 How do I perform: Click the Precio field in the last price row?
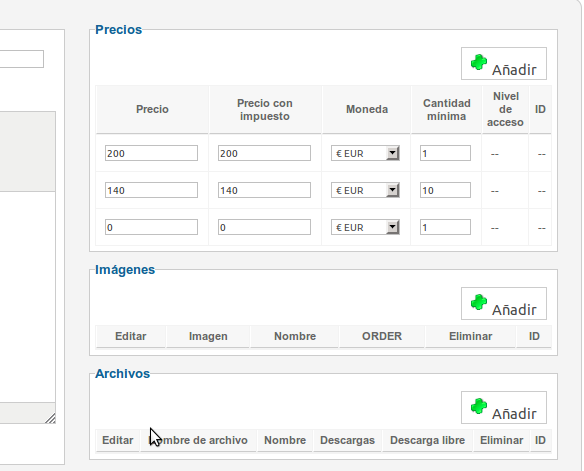pos(151,227)
